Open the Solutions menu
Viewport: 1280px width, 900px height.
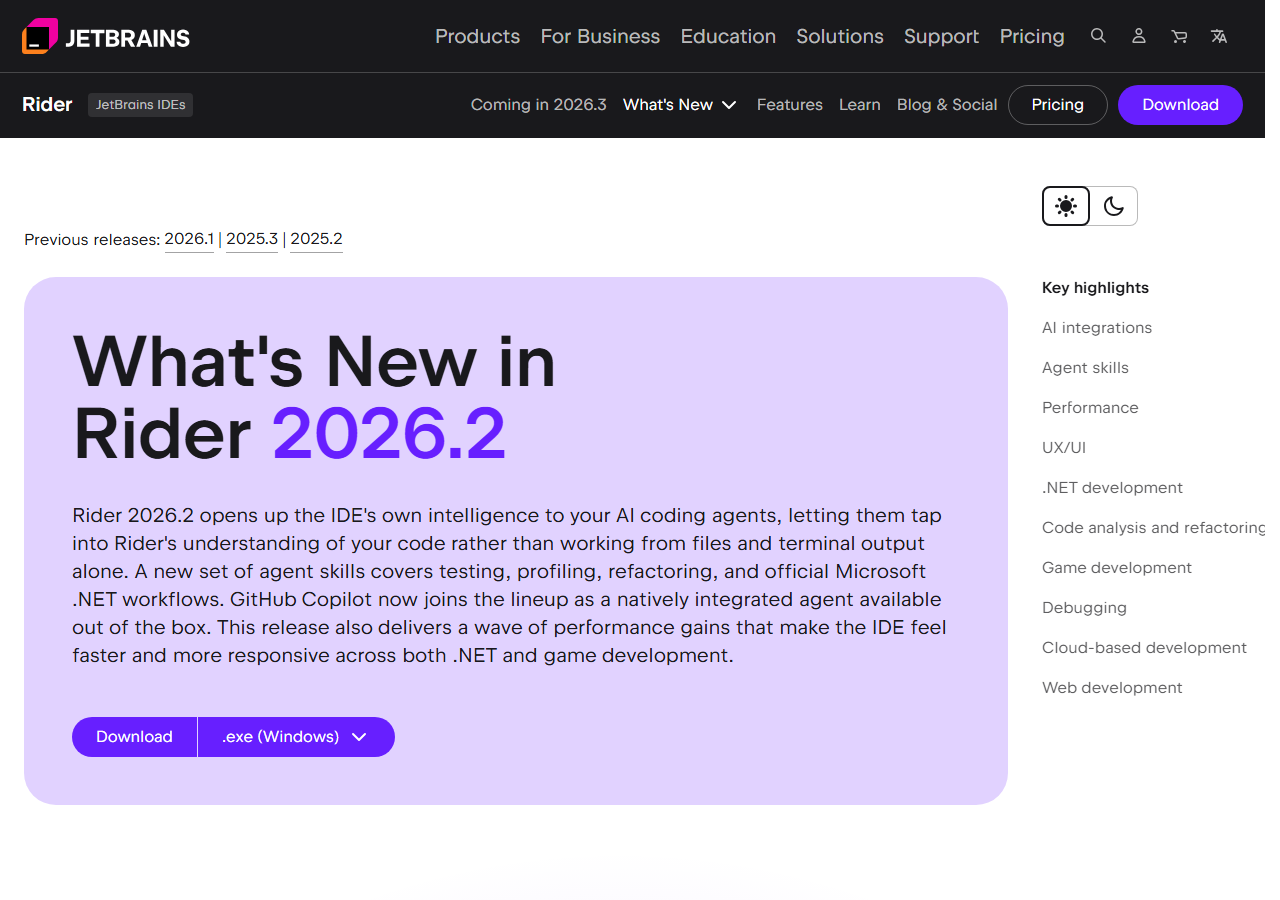pyautogui.click(x=840, y=37)
